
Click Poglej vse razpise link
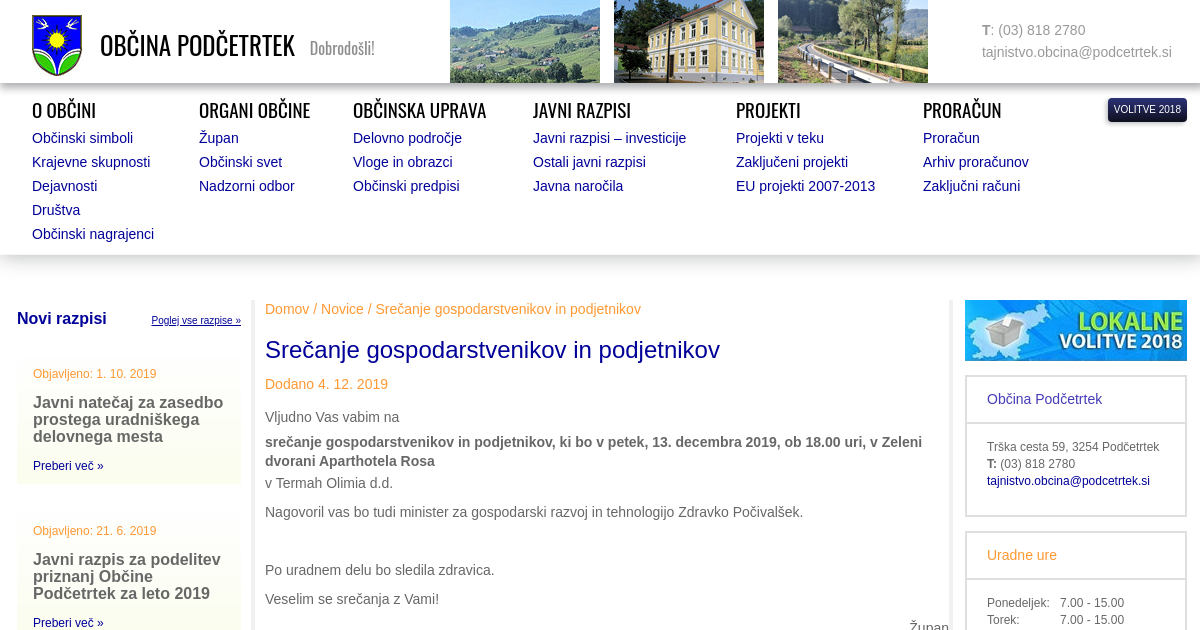click(196, 321)
